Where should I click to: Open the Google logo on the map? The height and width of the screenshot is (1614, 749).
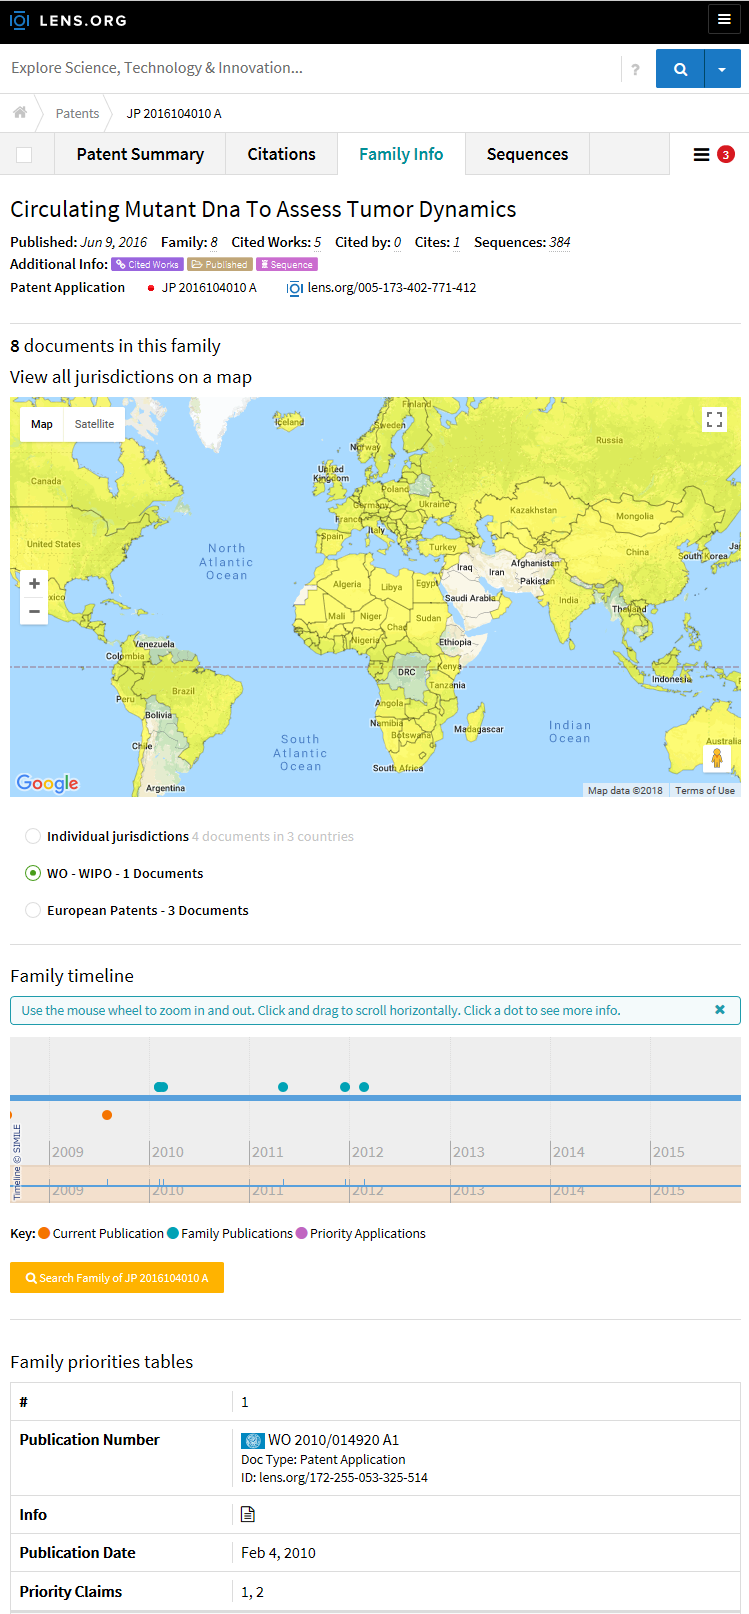point(47,783)
